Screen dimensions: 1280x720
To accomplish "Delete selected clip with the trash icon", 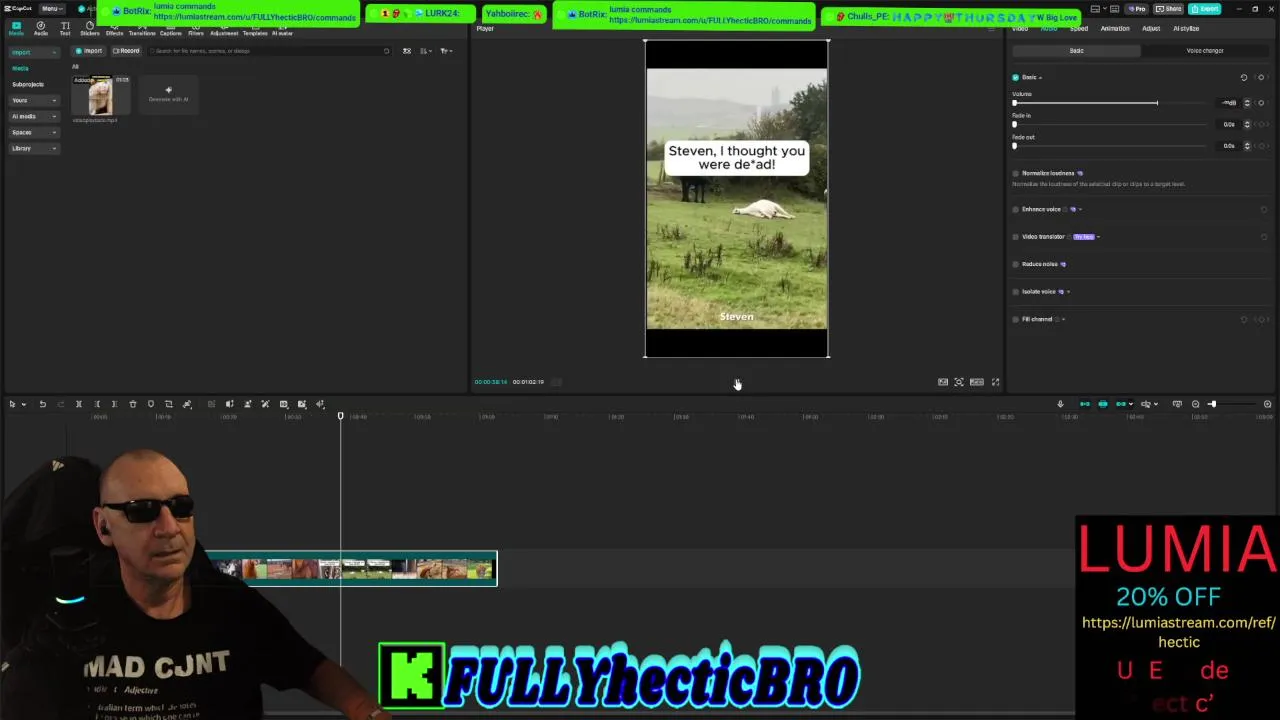I will point(133,404).
